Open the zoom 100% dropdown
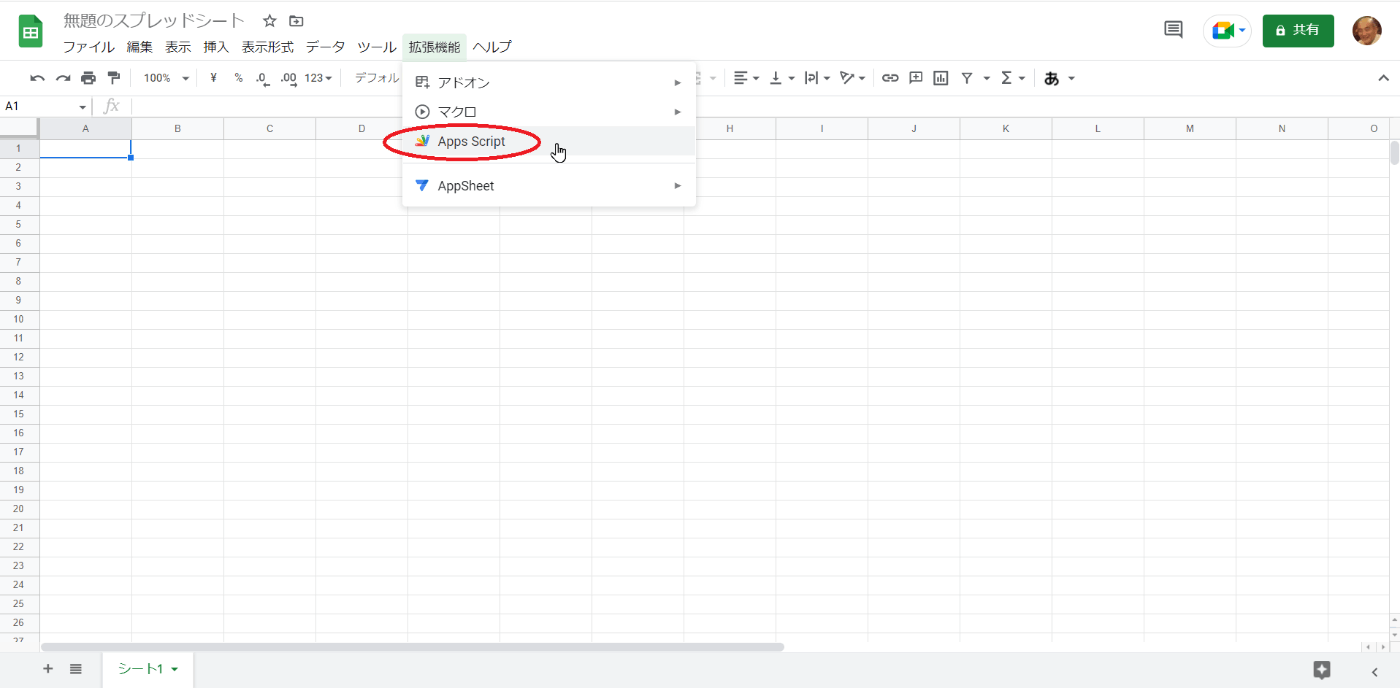The width and height of the screenshot is (1400, 688). point(166,78)
